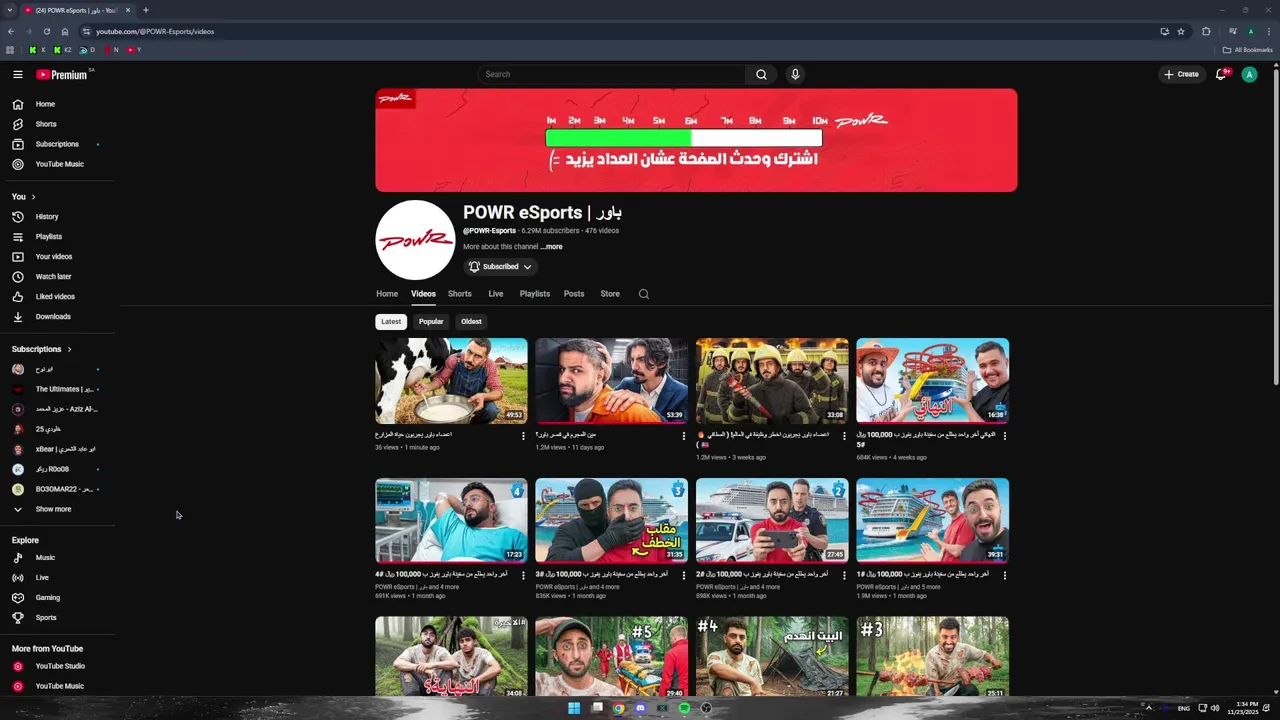1280x720 pixels.
Task: Open the Chrome tab search dropdown
Action: (x=10, y=10)
